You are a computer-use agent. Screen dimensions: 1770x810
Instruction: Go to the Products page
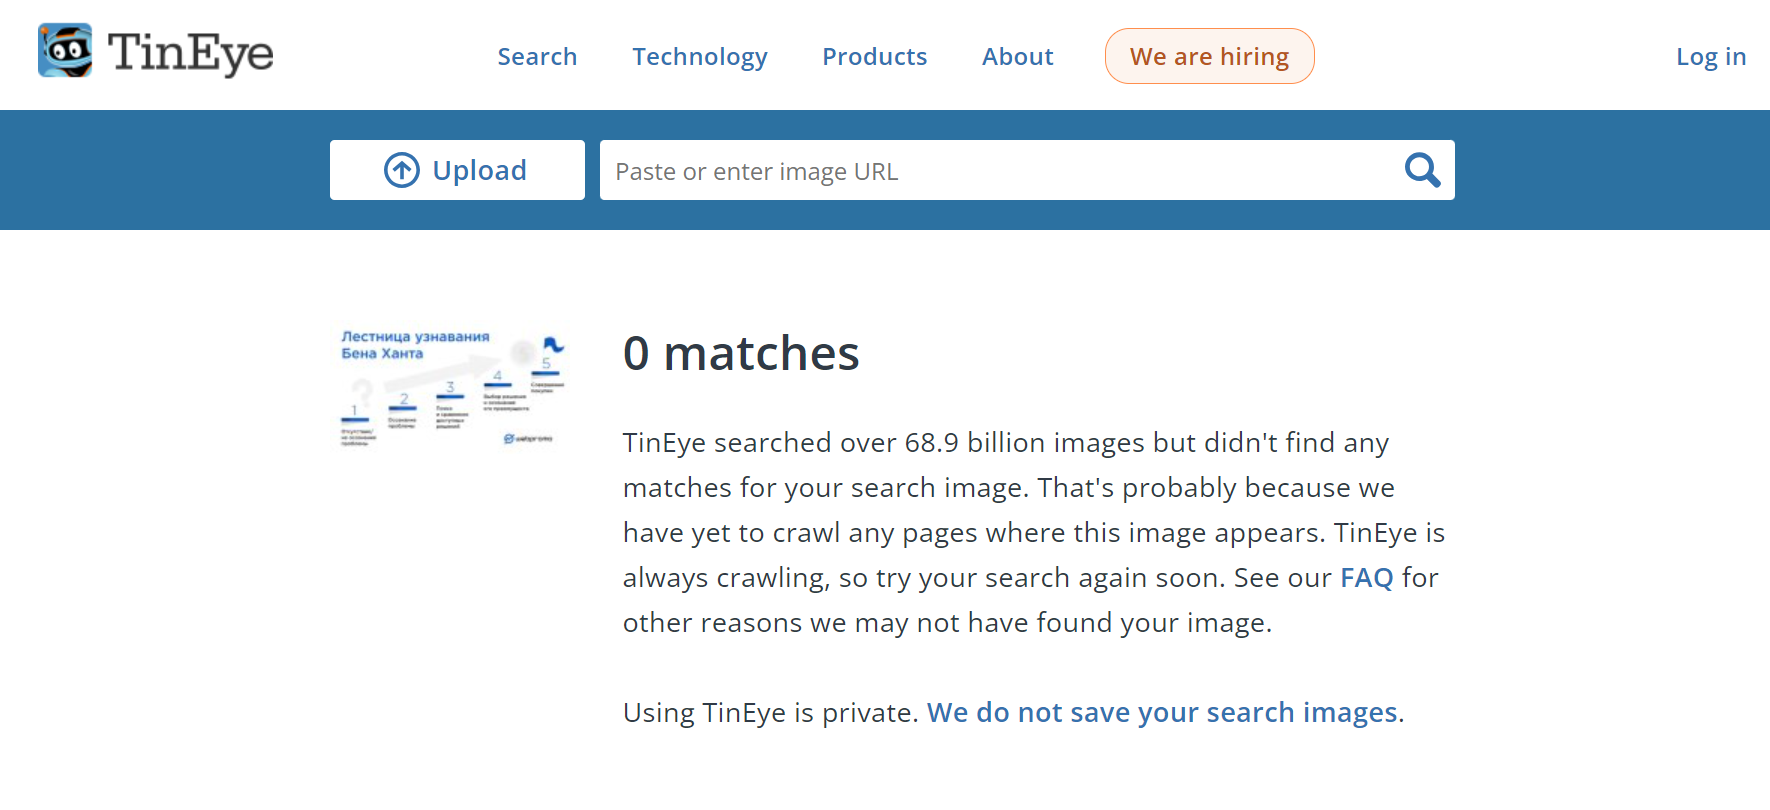click(874, 57)
